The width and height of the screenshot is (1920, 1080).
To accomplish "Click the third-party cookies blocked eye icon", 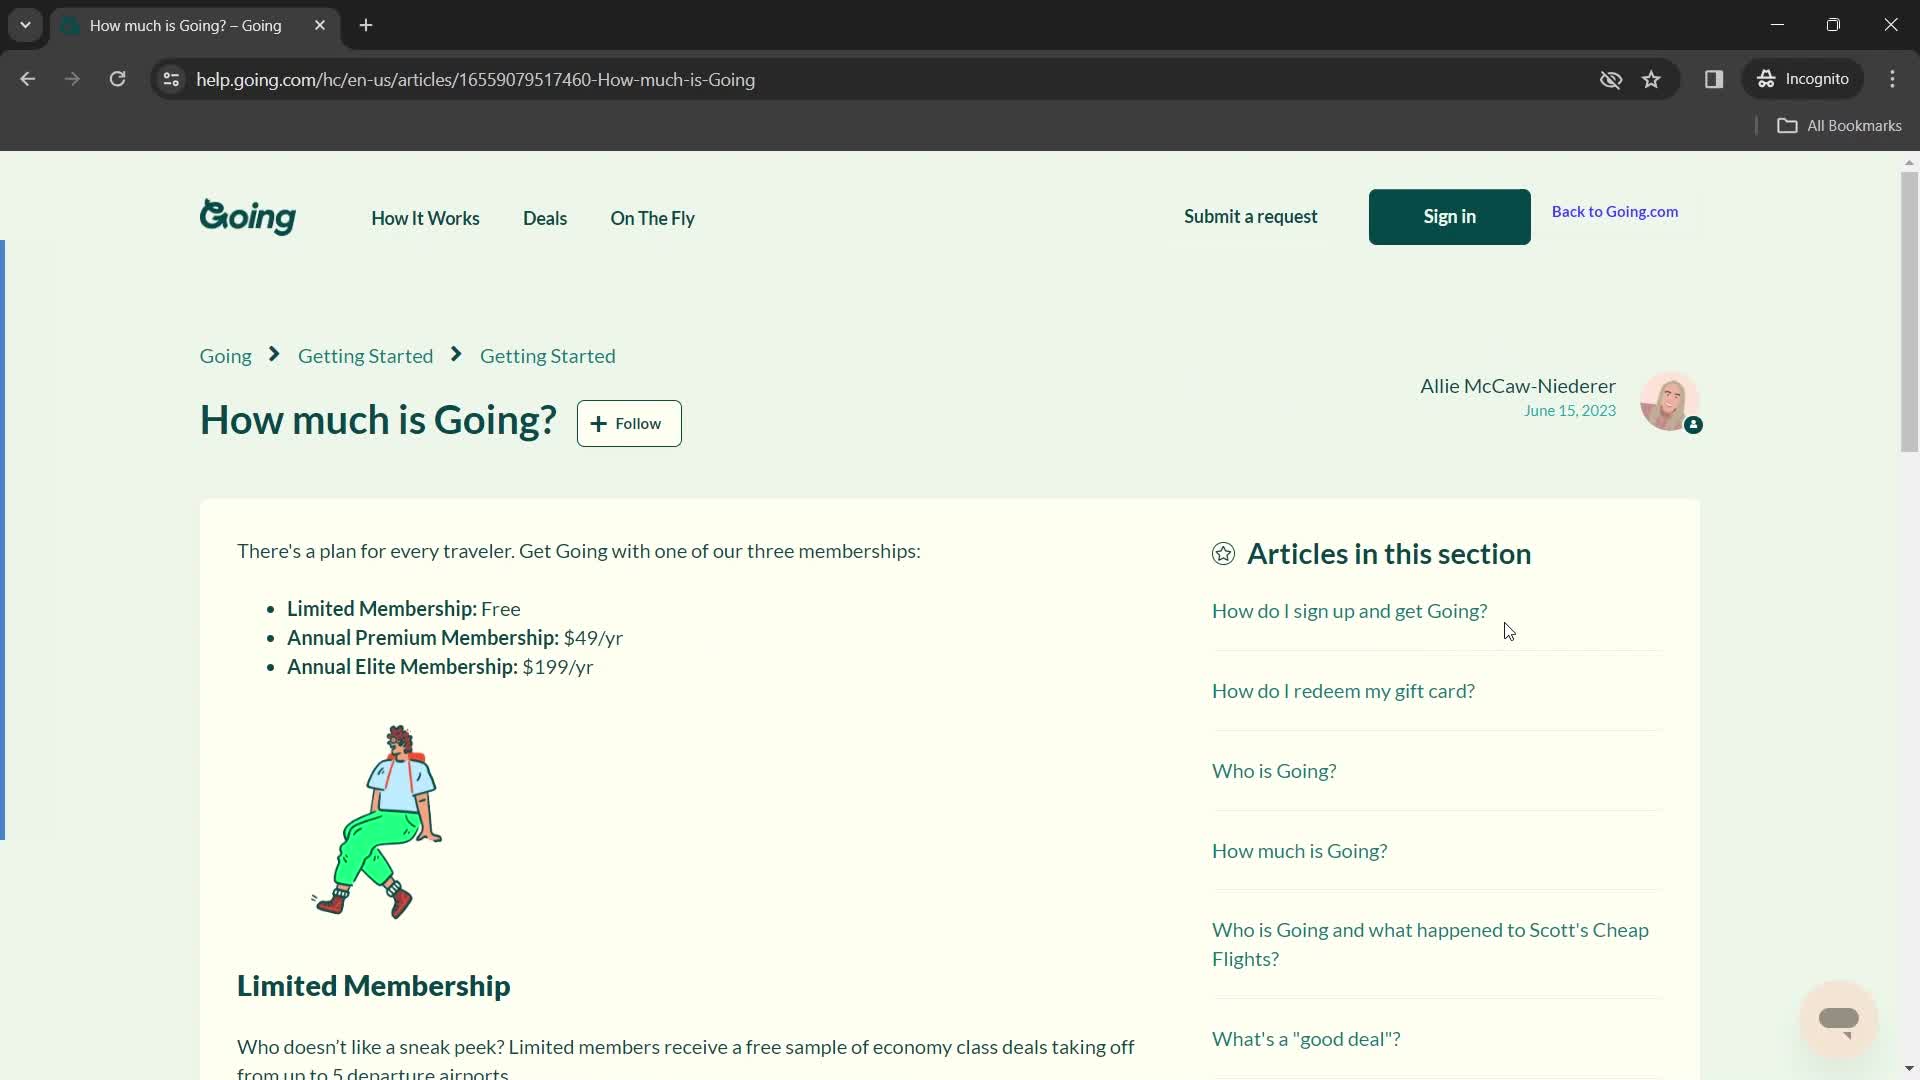I will coord(1610,79).
